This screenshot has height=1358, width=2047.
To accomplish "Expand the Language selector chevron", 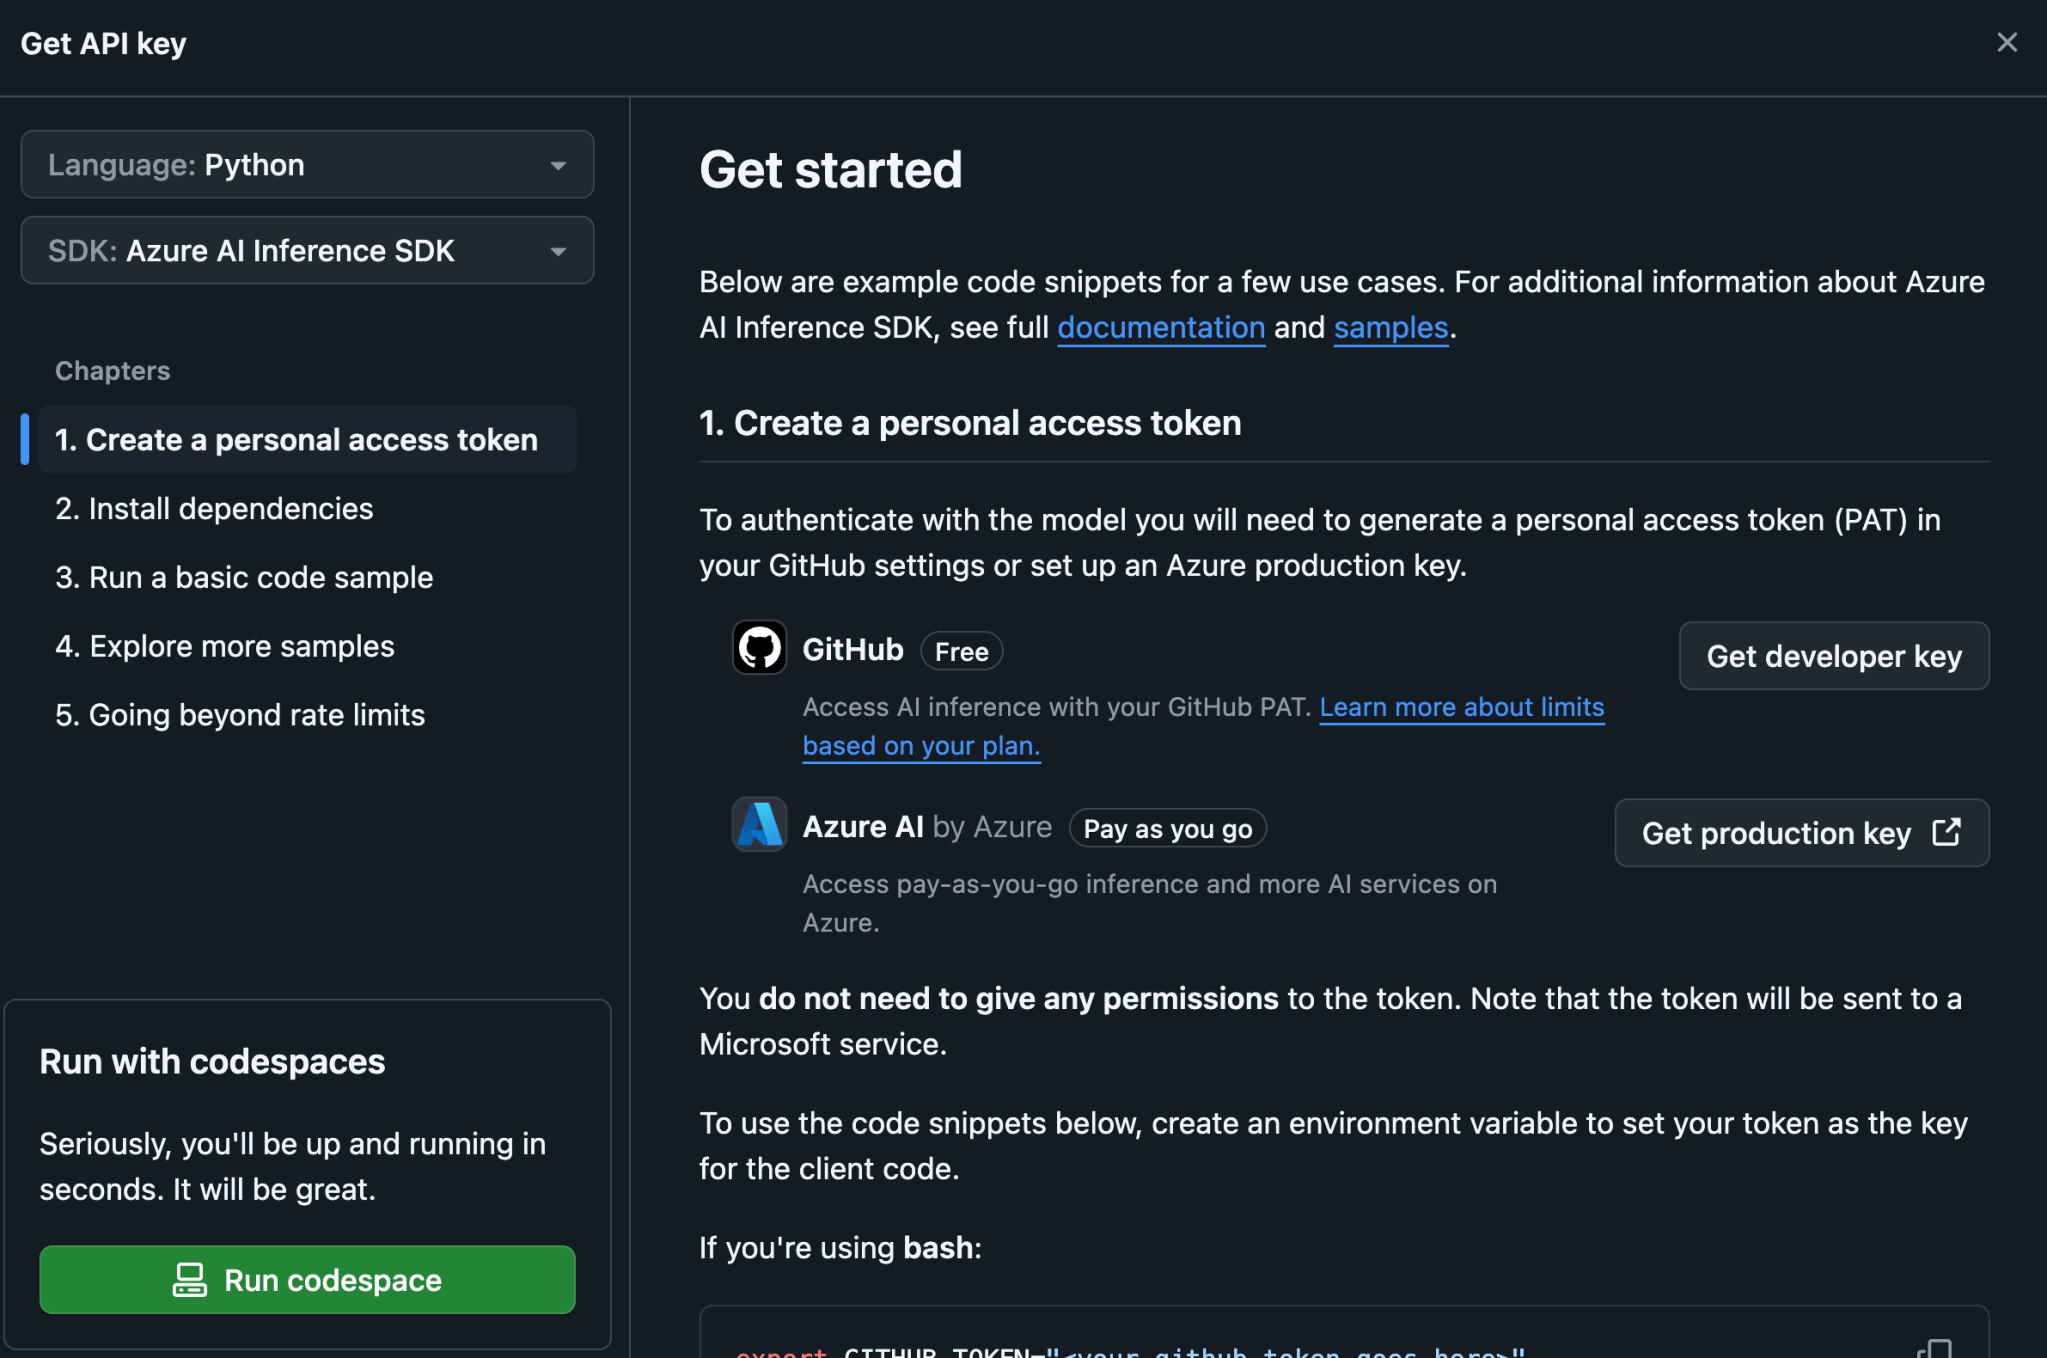I will [x=559, y=164].
